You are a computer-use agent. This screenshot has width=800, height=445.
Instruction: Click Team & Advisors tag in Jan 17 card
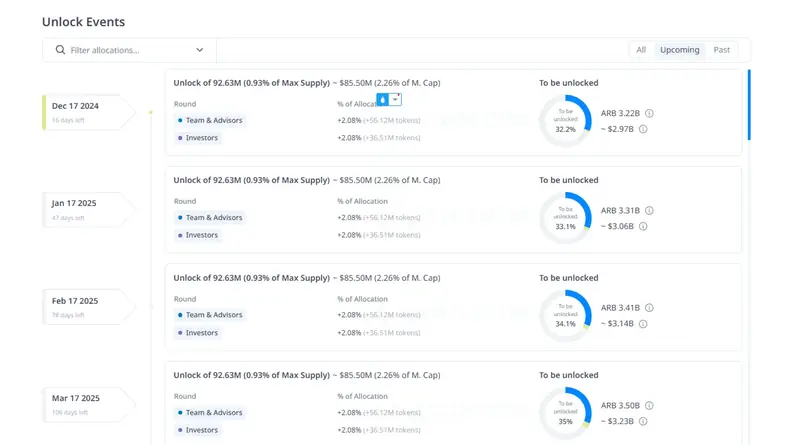(x=210, y=217)
